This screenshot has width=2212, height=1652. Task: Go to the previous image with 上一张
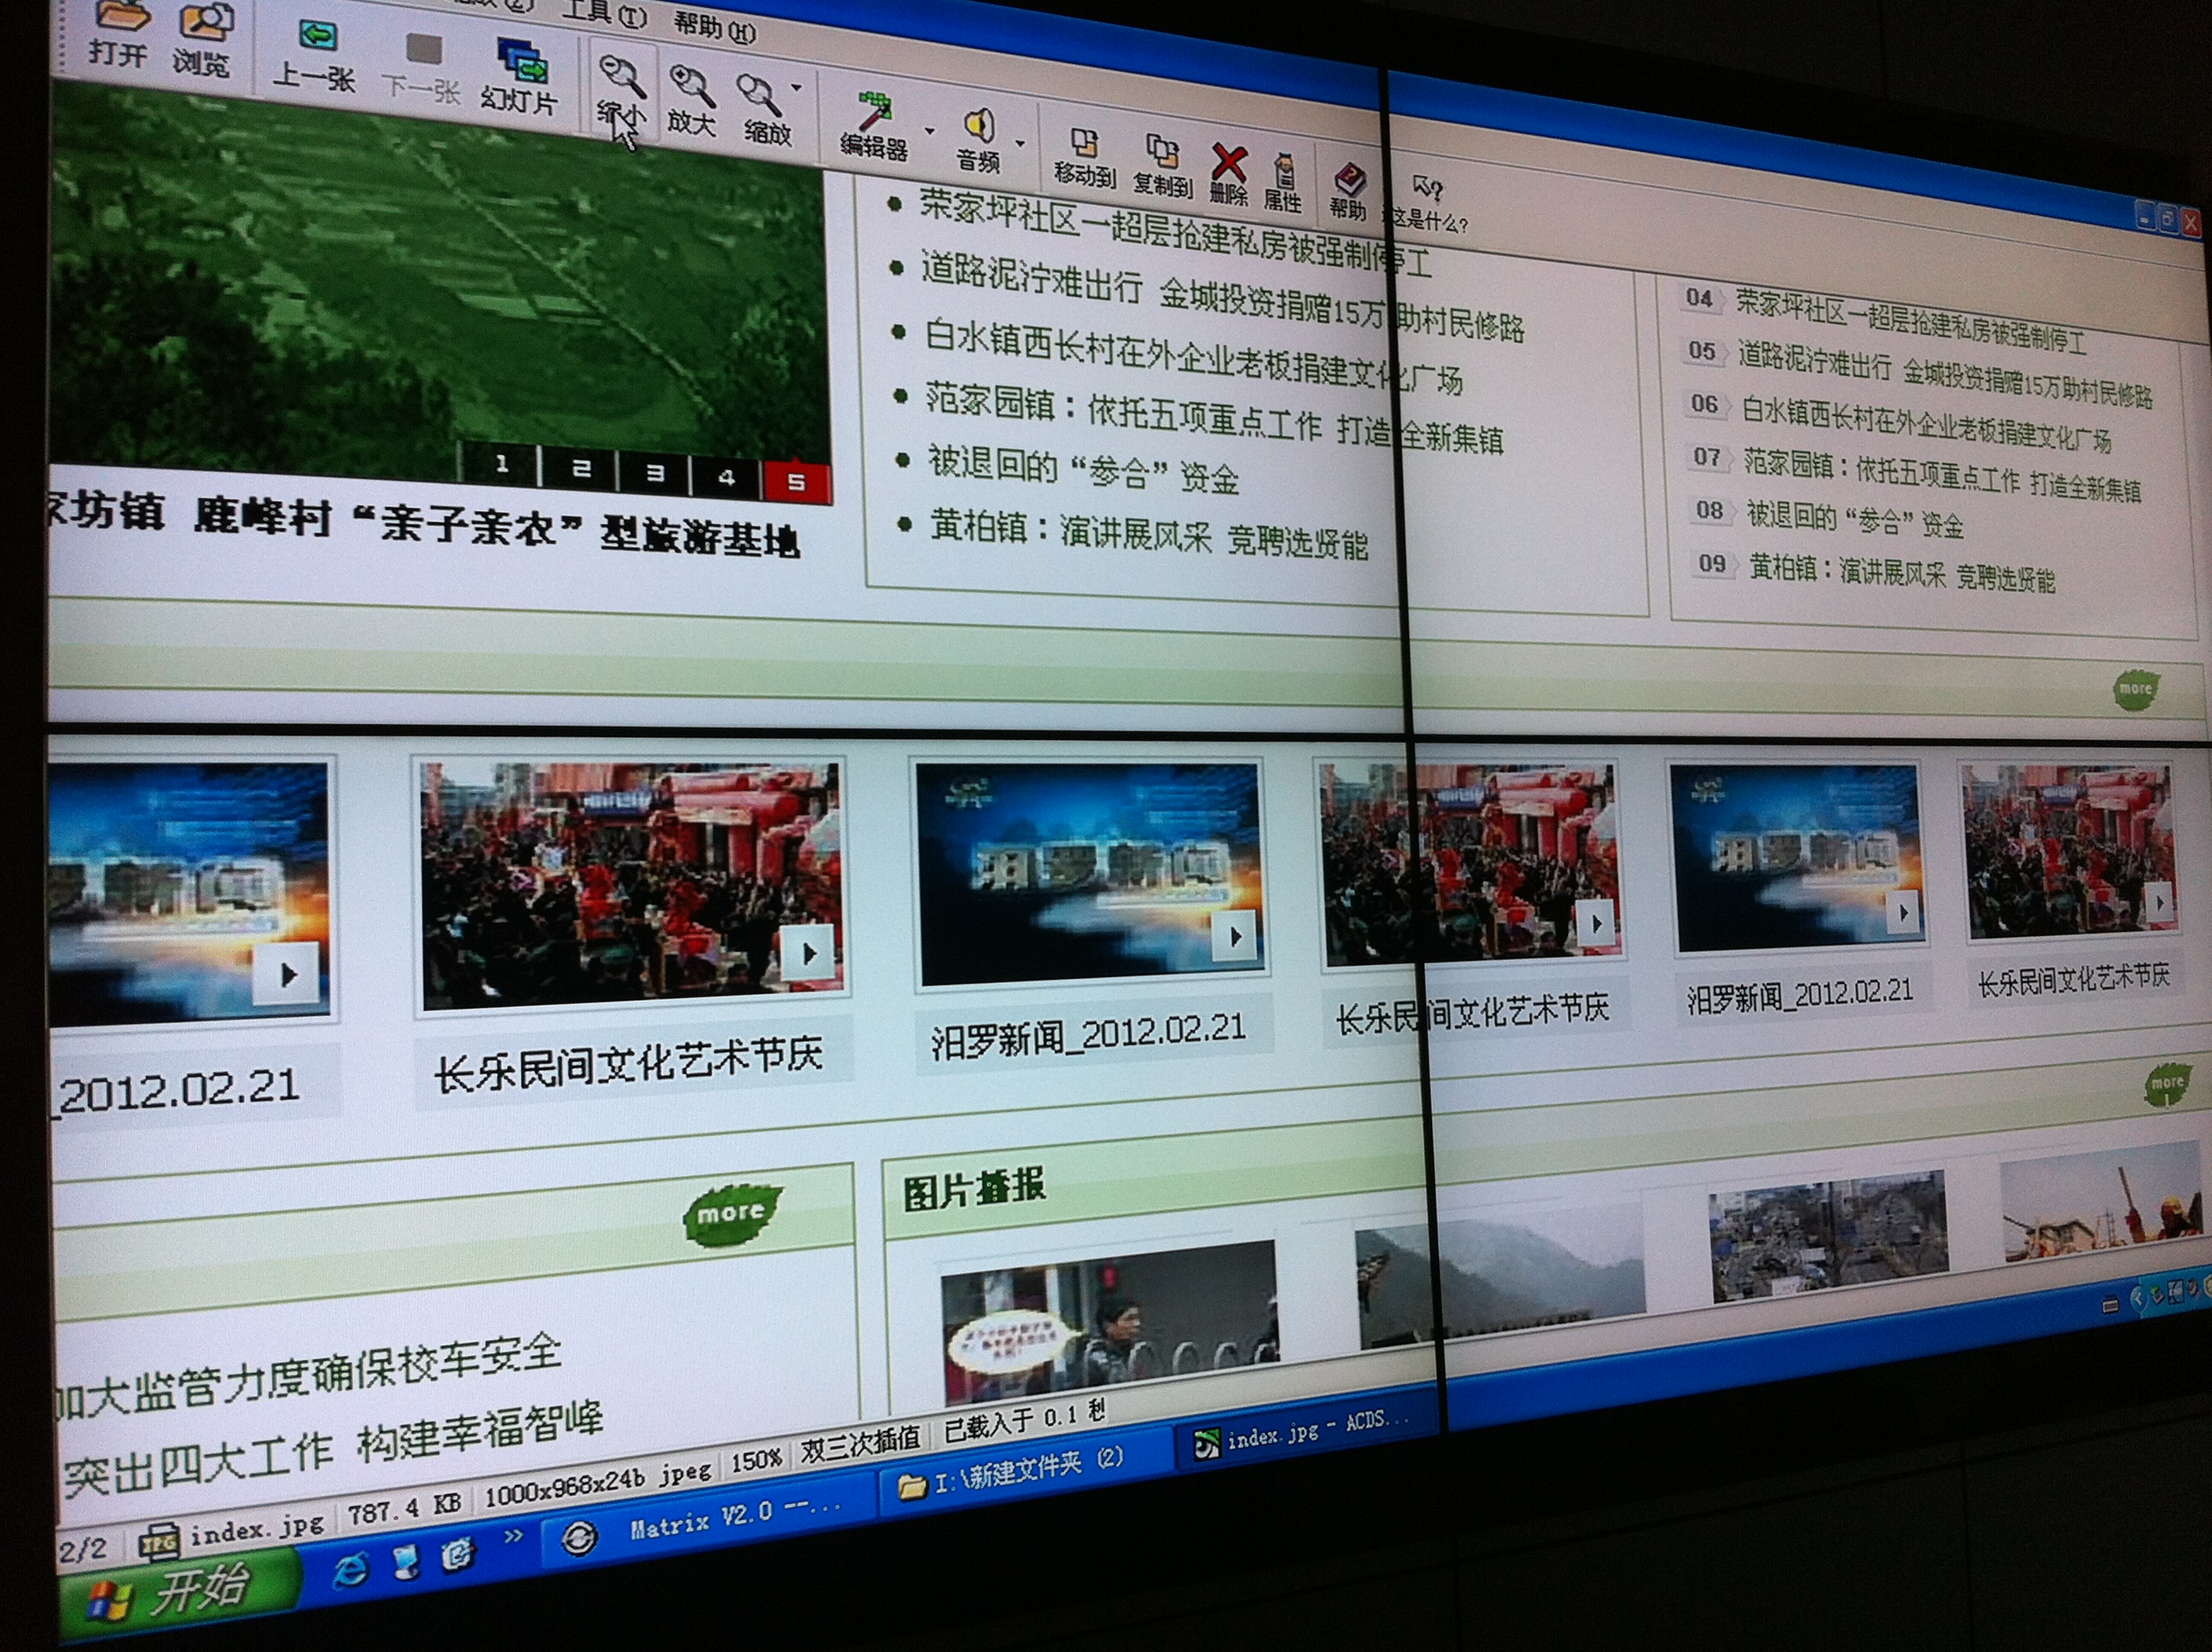coord(316,56)
